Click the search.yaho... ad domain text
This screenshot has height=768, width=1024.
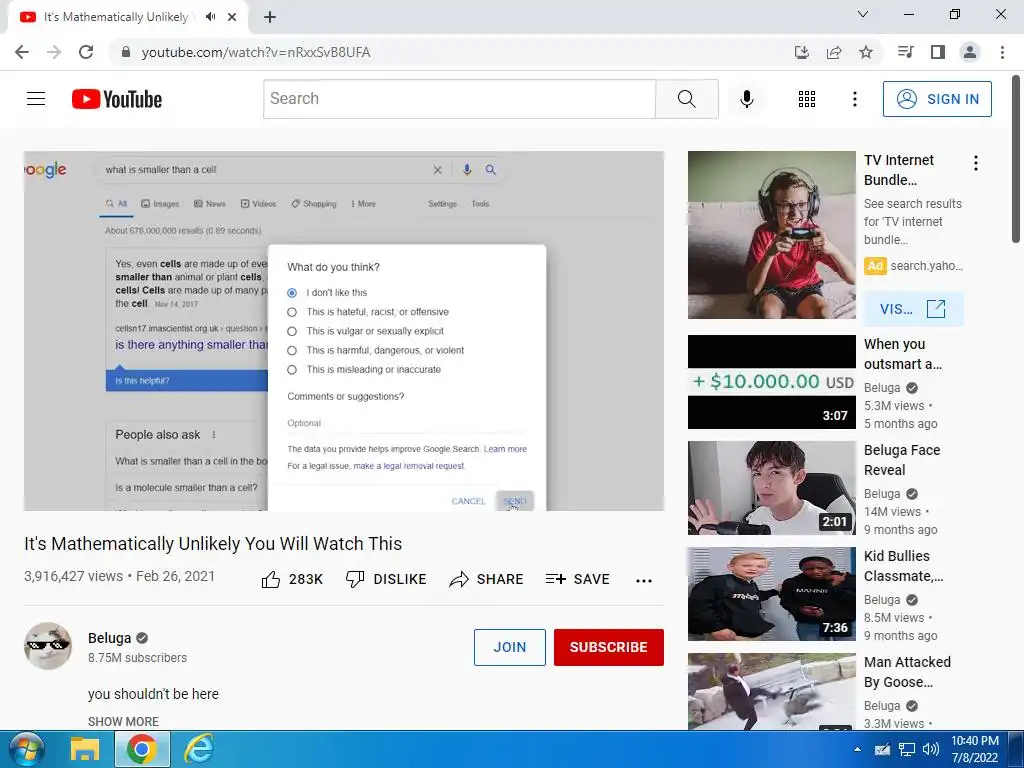[x=926, y=266]
